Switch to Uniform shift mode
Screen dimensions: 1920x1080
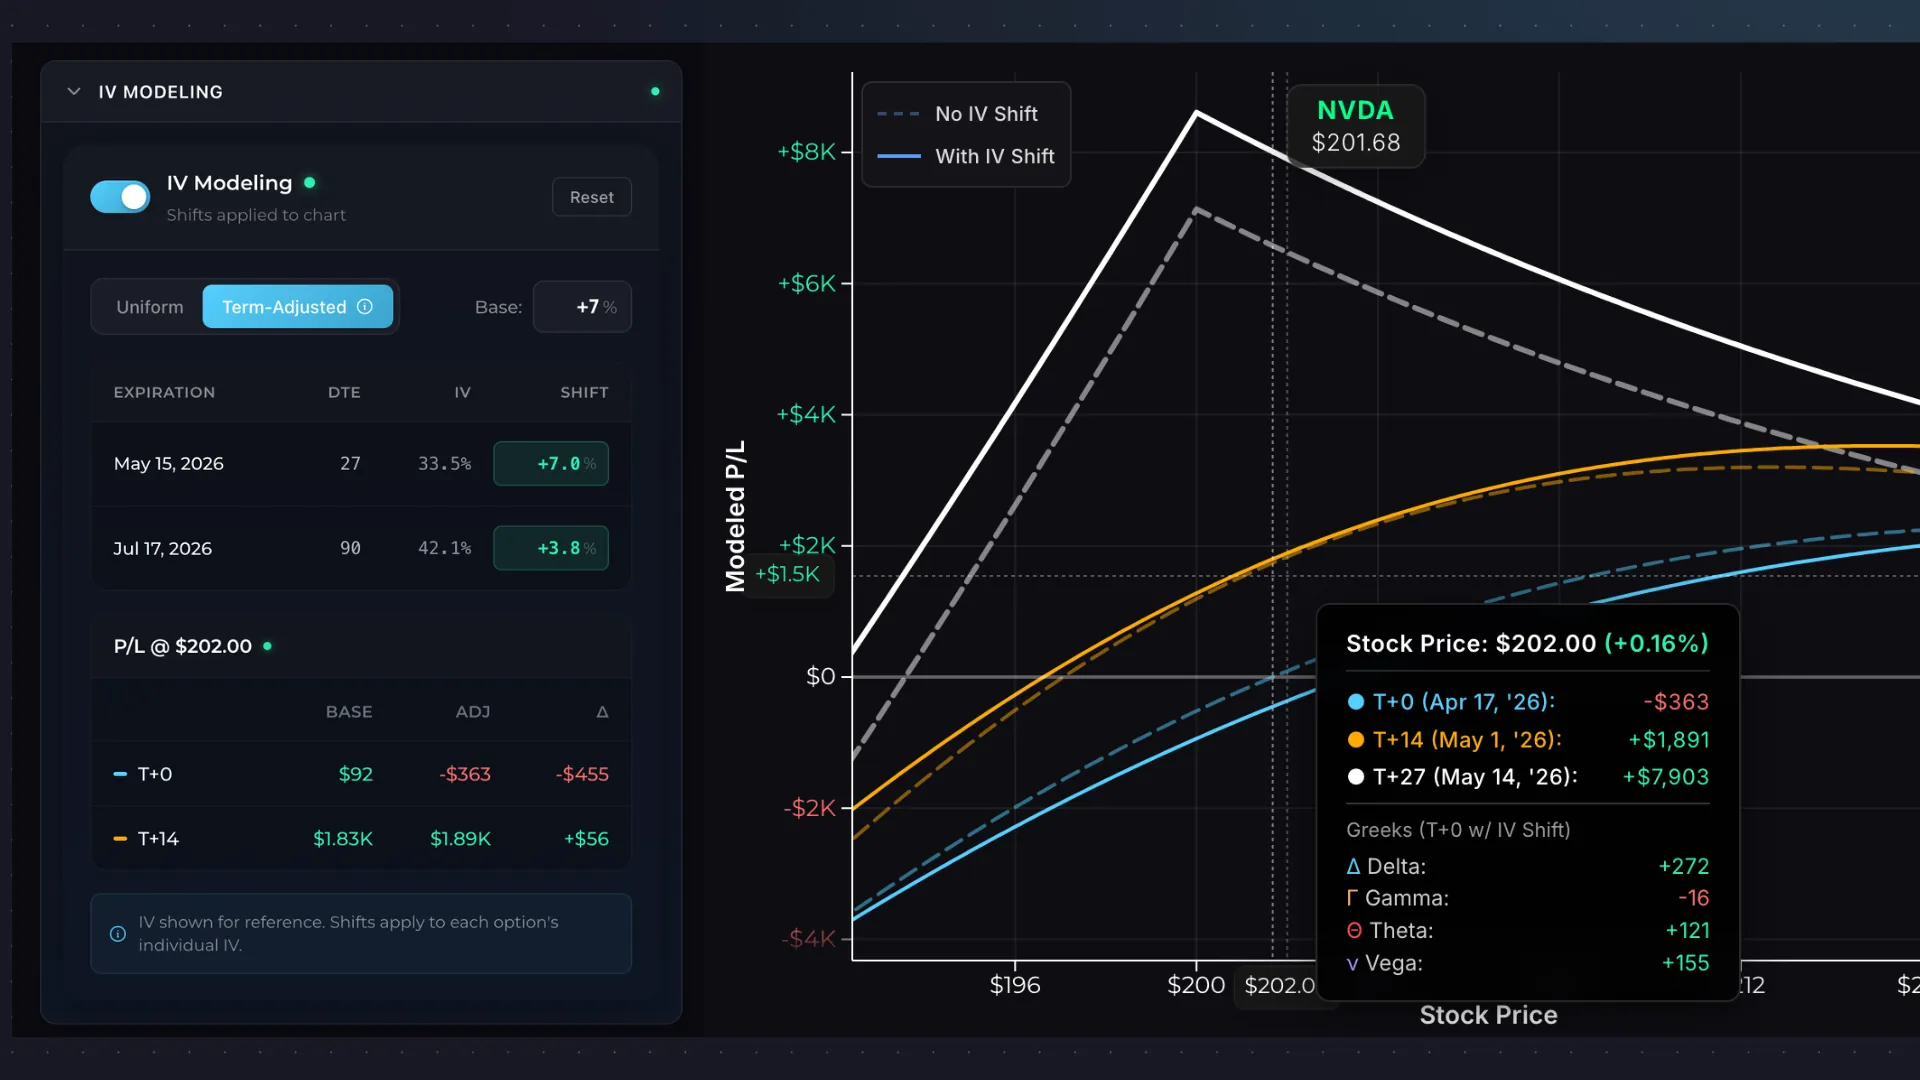[149, 307]
